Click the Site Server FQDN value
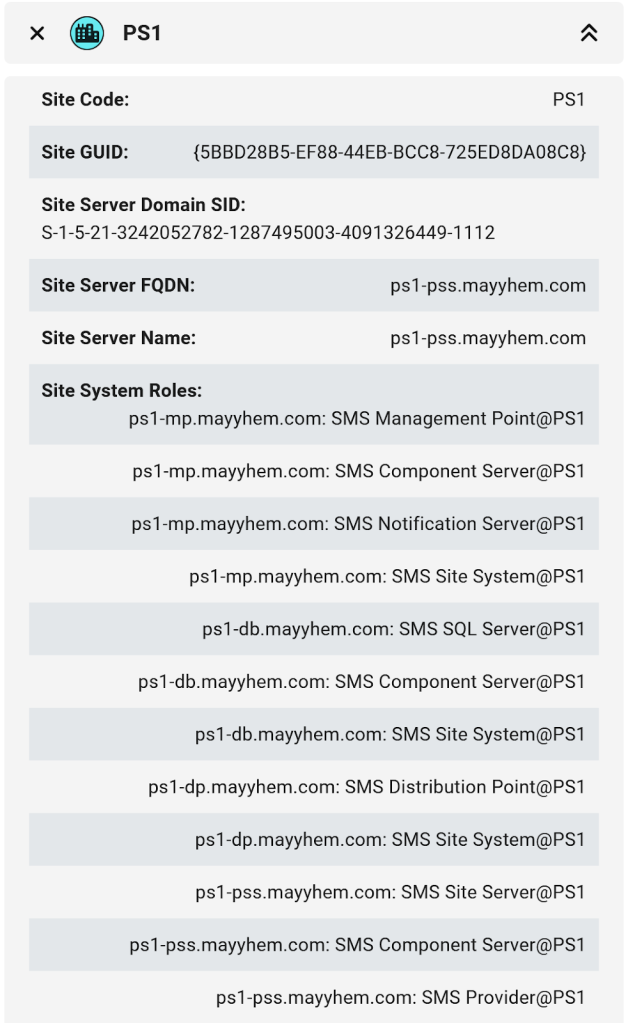The height and width of the screenshot is (1023, 628). (x=487, y=286)
